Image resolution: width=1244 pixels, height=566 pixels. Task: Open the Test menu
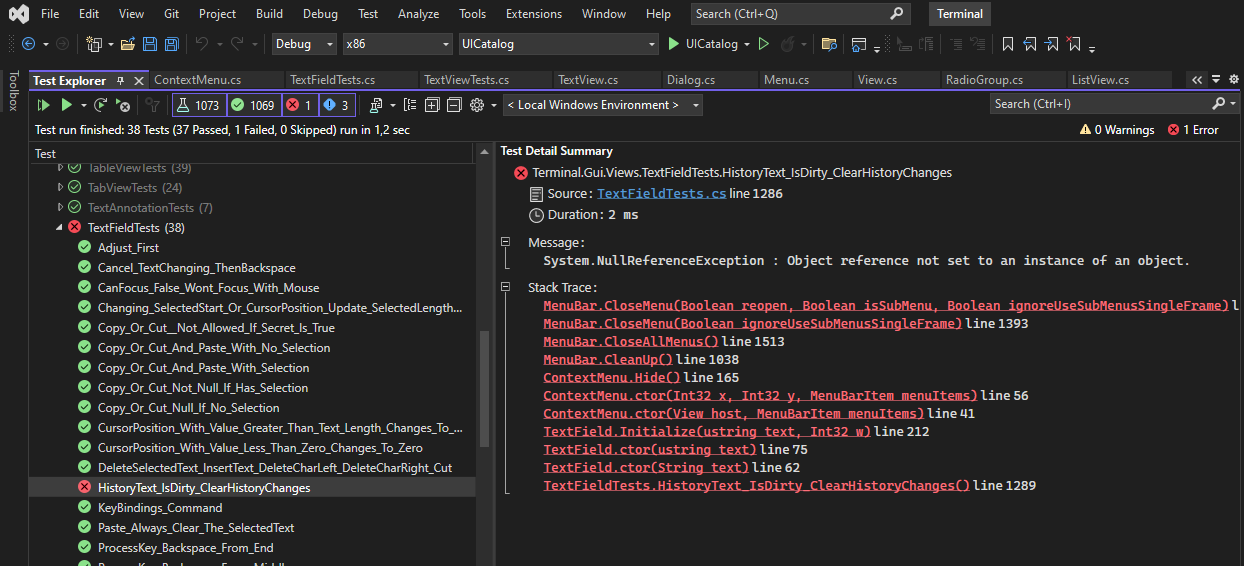(368, 14)
